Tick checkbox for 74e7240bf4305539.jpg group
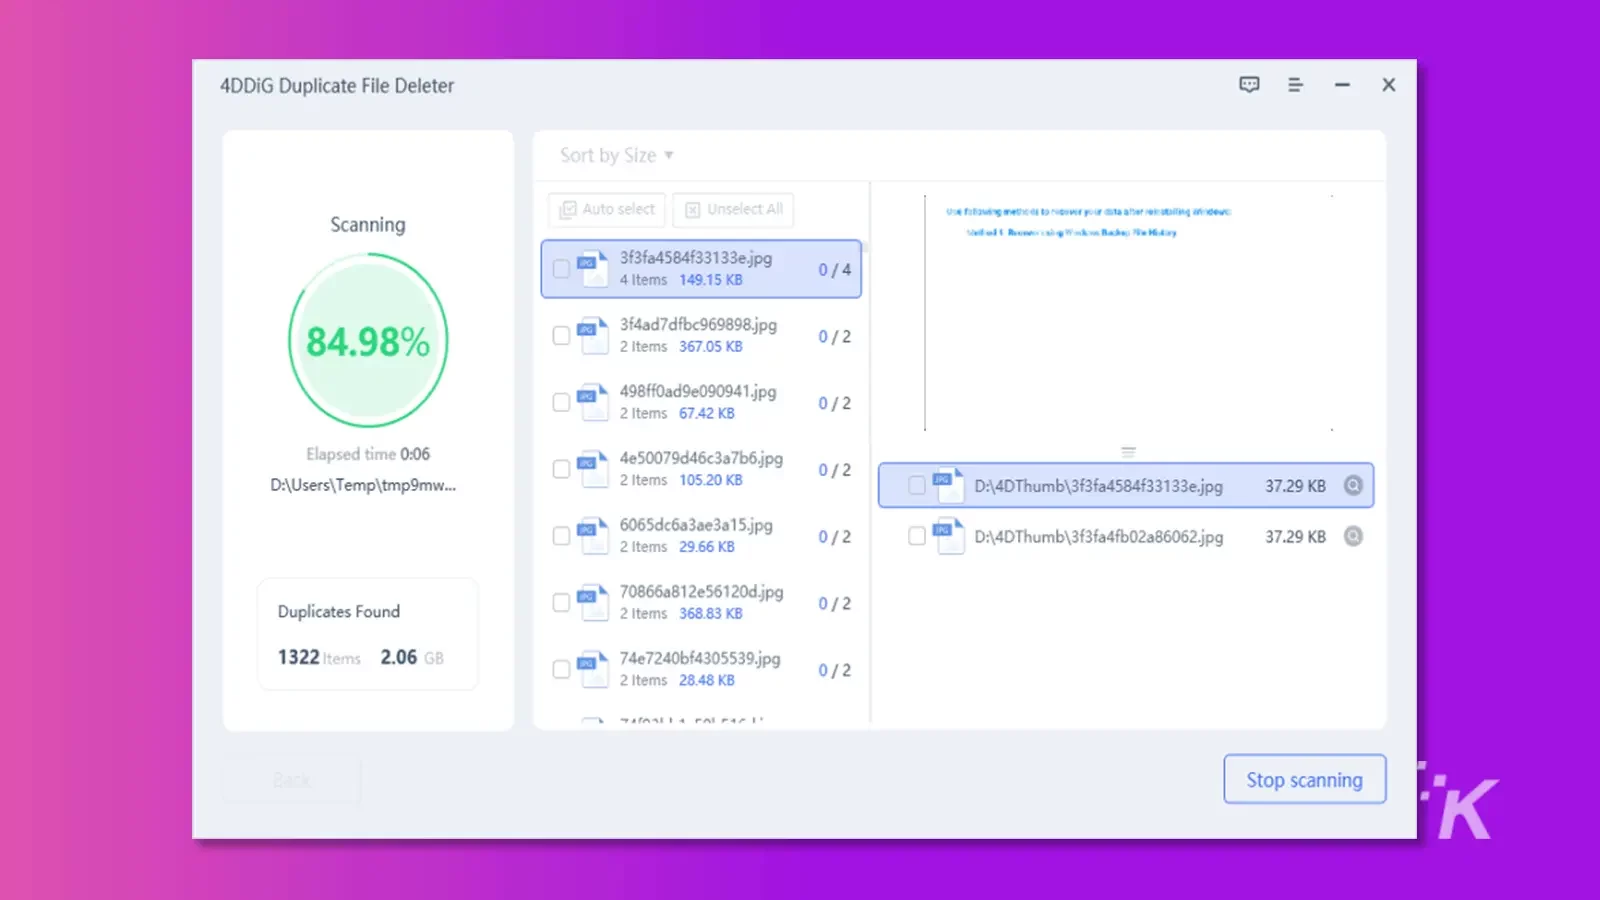 tap(561, 669)
